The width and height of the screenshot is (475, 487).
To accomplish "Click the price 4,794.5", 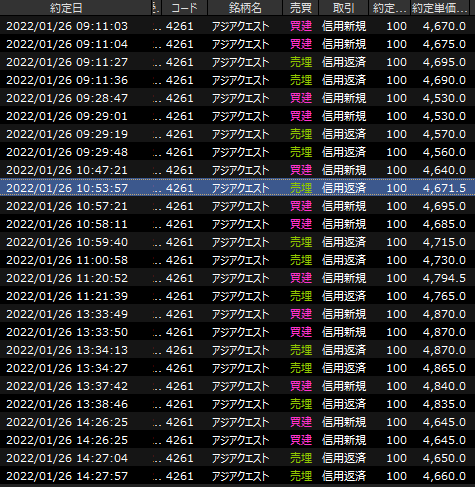I will [444, 278].
